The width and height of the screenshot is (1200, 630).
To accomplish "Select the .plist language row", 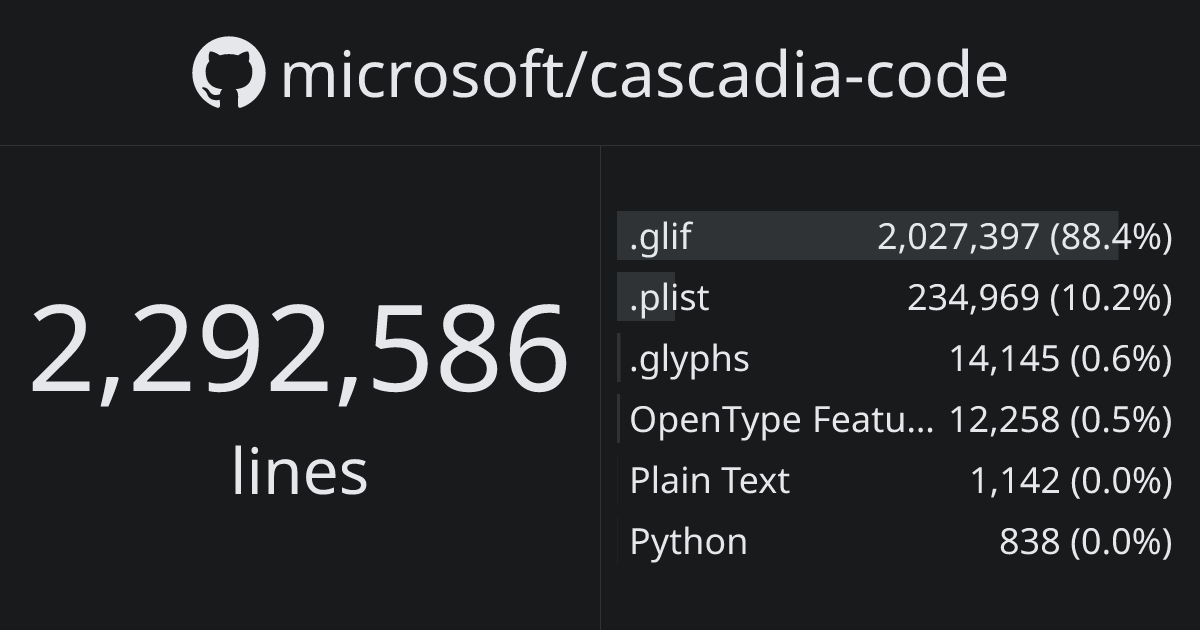I will click(895, 297).
